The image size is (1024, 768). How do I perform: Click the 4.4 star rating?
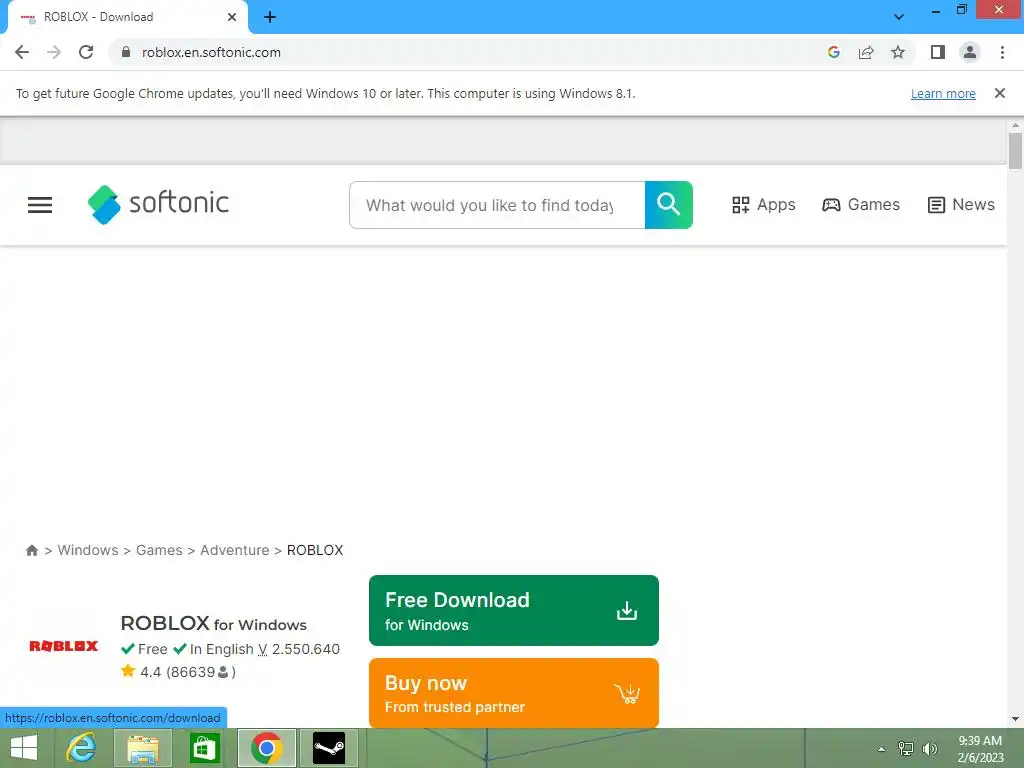178,671
